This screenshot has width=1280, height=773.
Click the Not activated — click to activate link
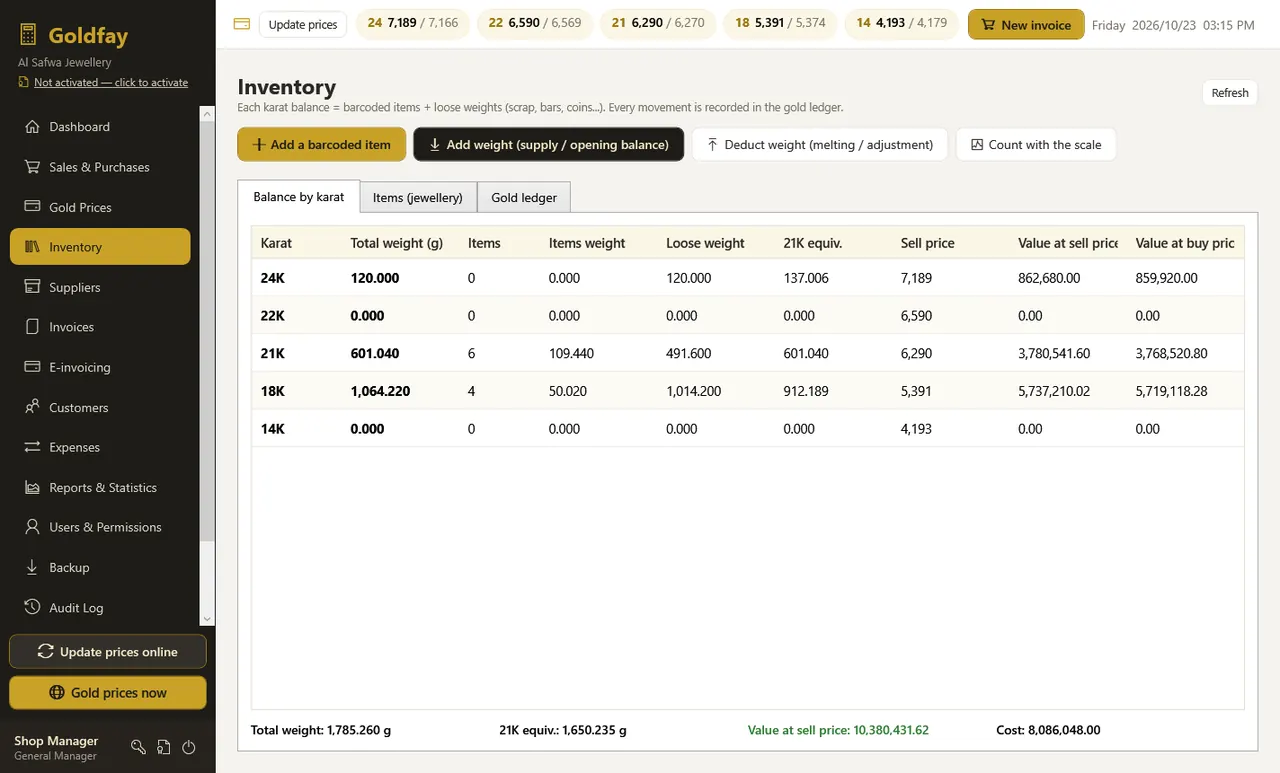pos(111,83)
